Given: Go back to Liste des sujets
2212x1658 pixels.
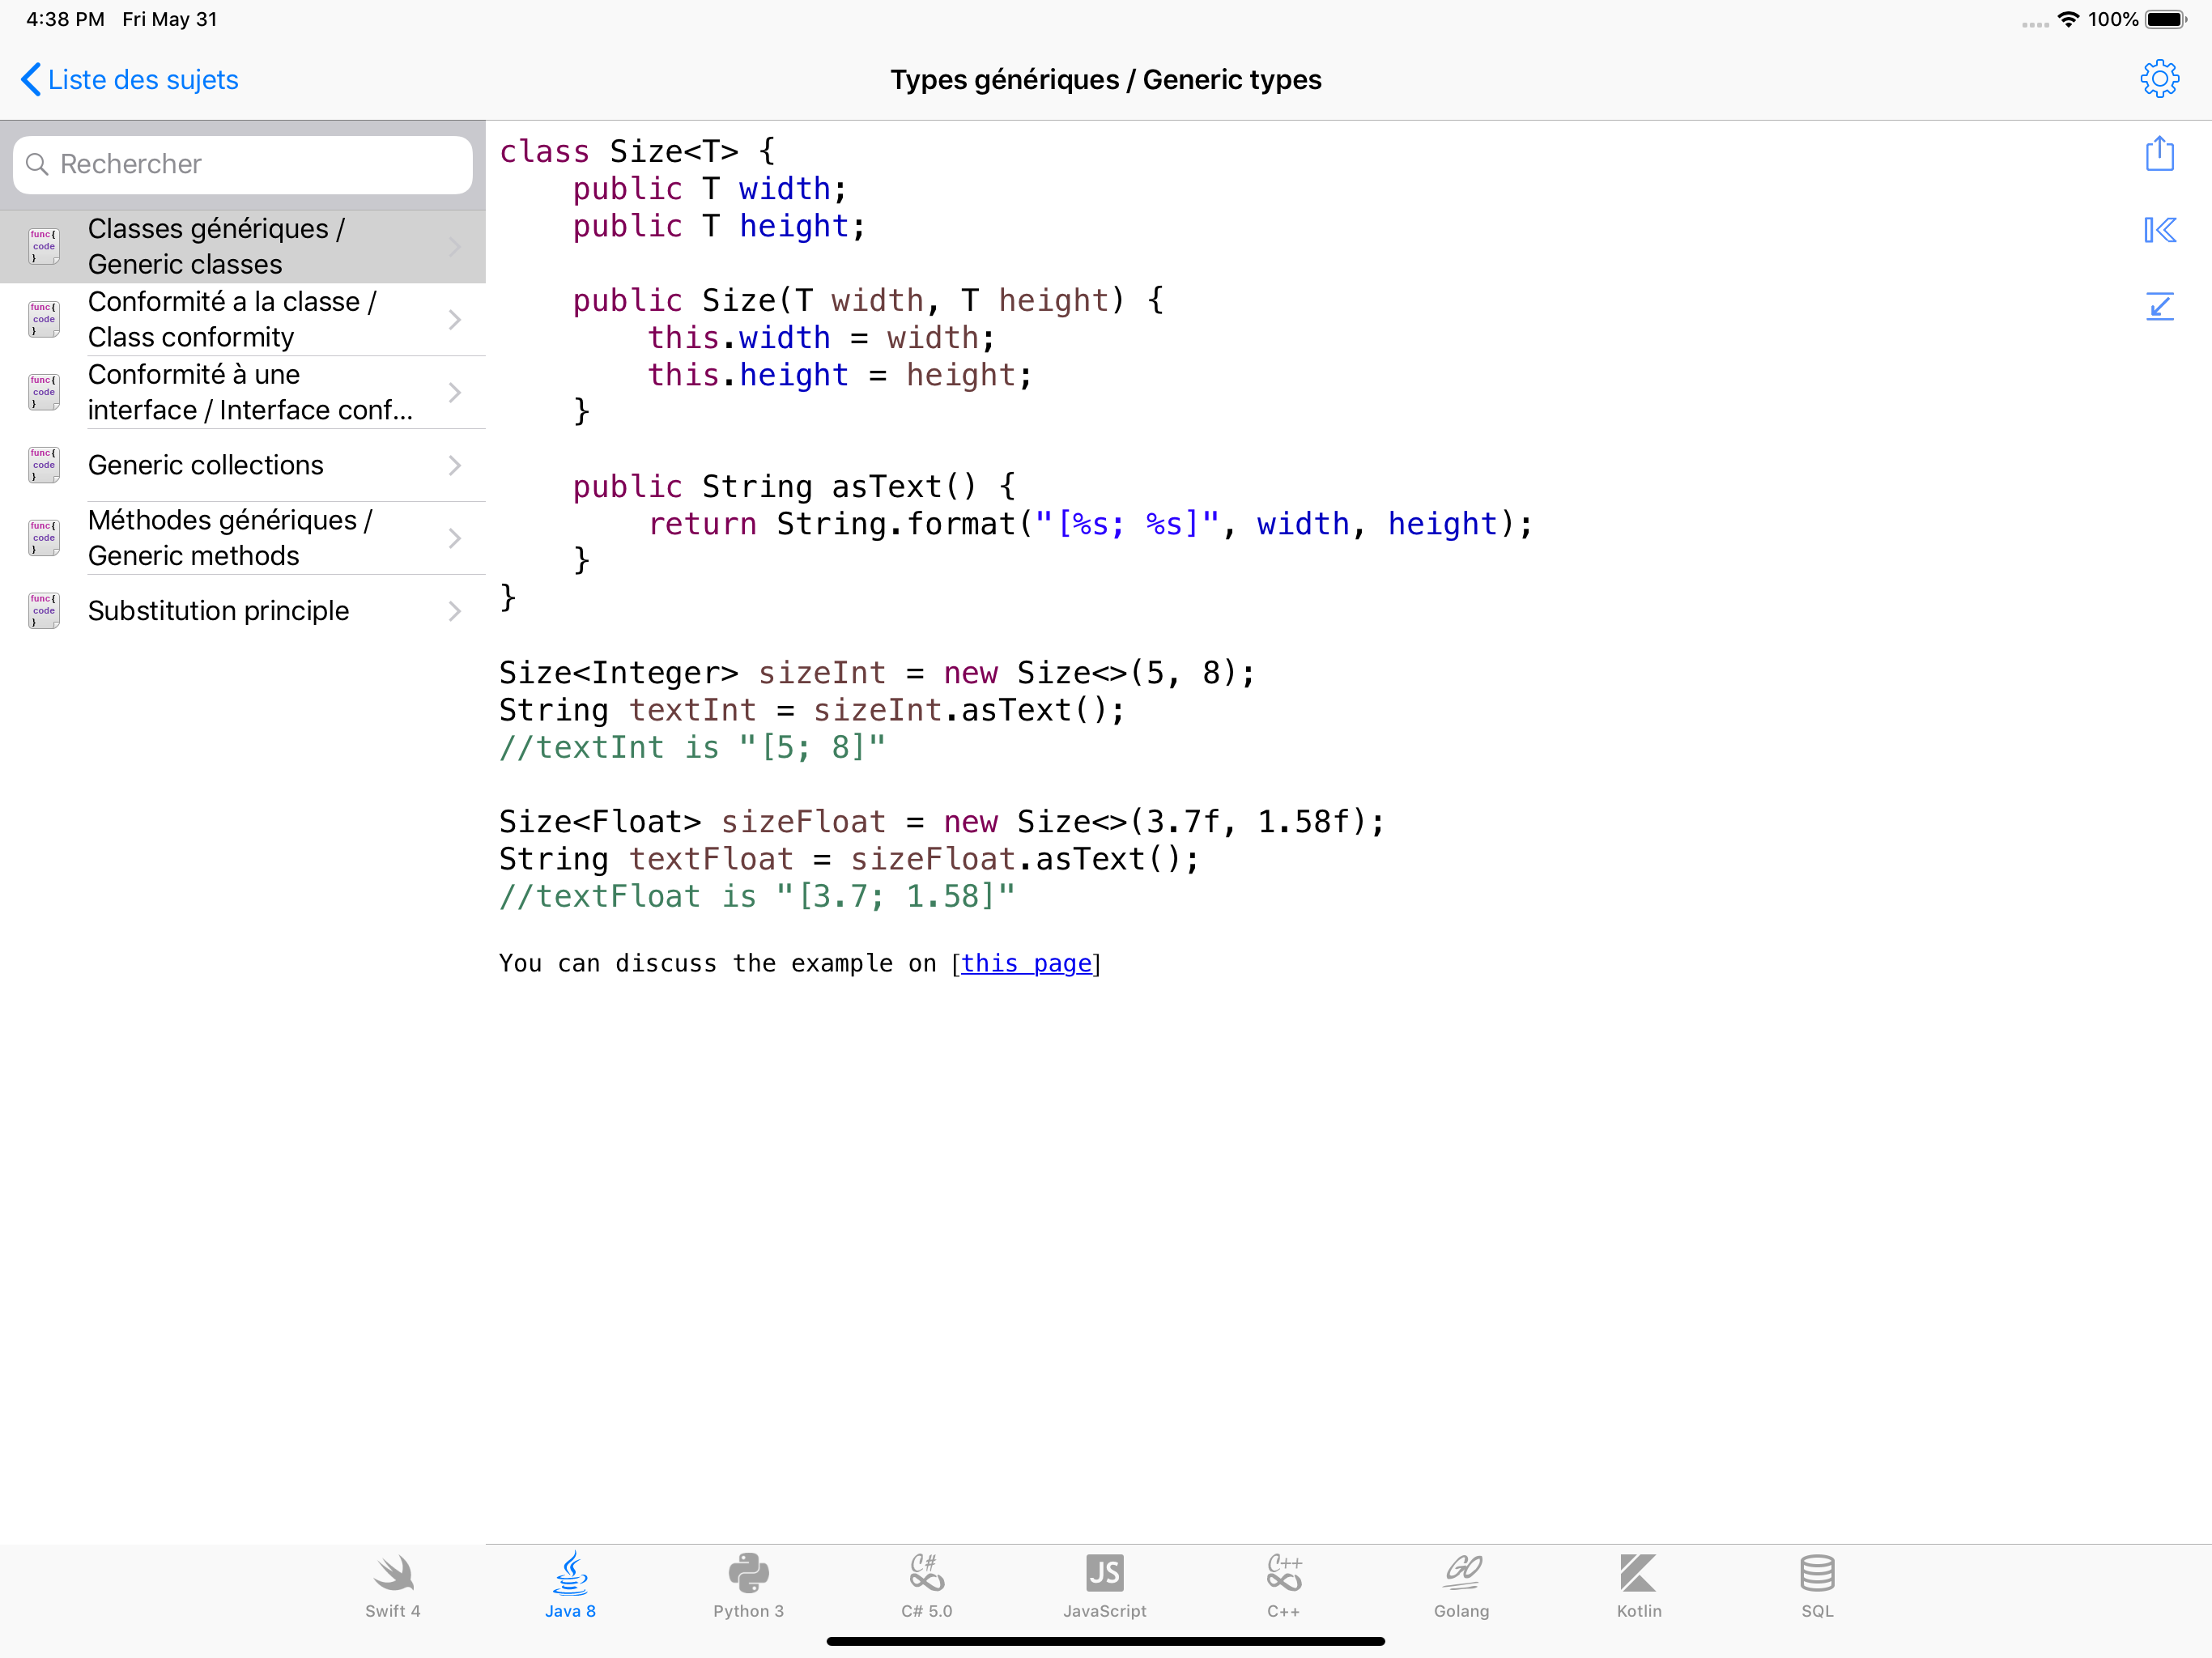Looking at the screenshot, I should [x=130, y=80].
